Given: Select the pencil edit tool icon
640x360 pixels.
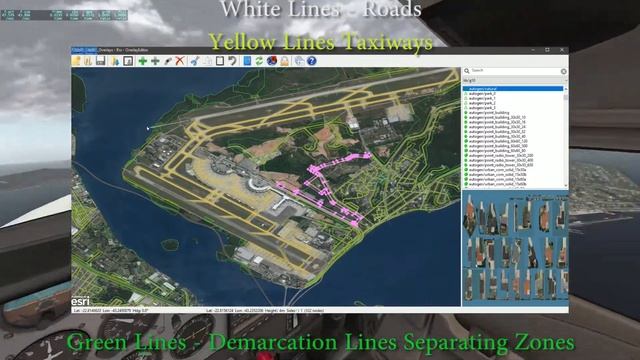Looking at the screenshot, I should pyautogui.click(x=168, y=61).
